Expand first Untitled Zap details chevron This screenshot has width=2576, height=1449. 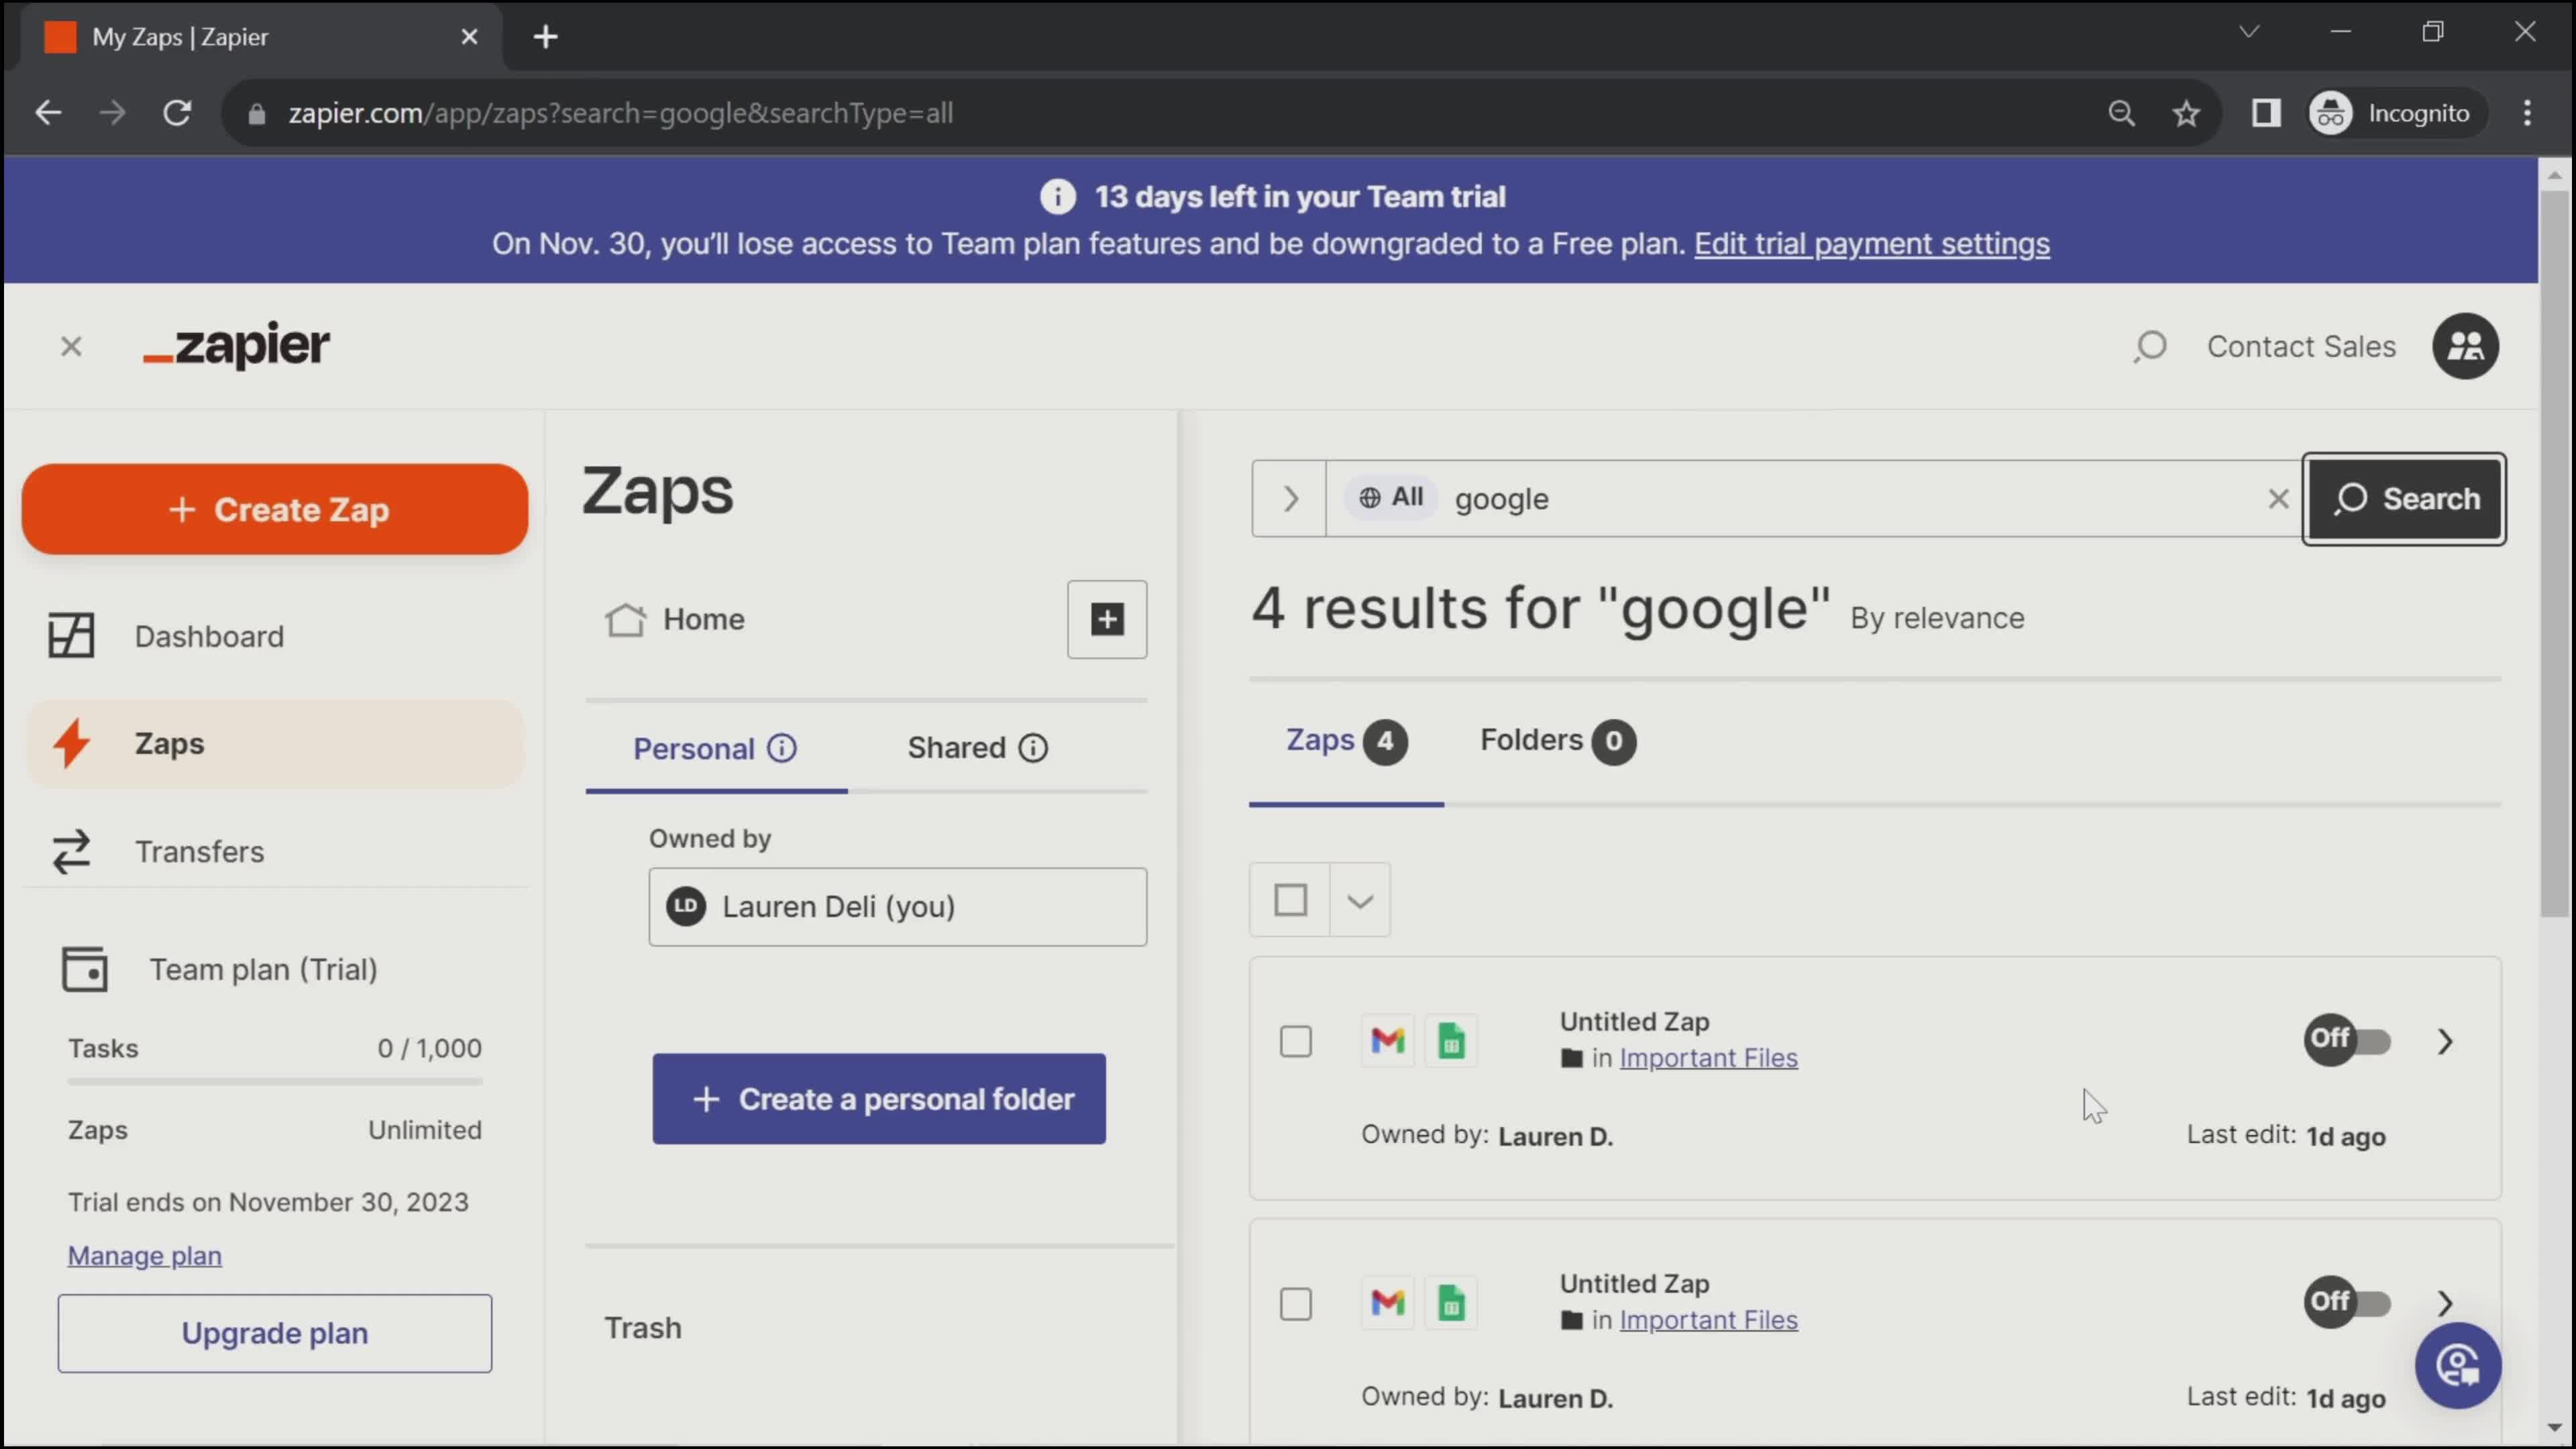click(x=2445, y=1041)
